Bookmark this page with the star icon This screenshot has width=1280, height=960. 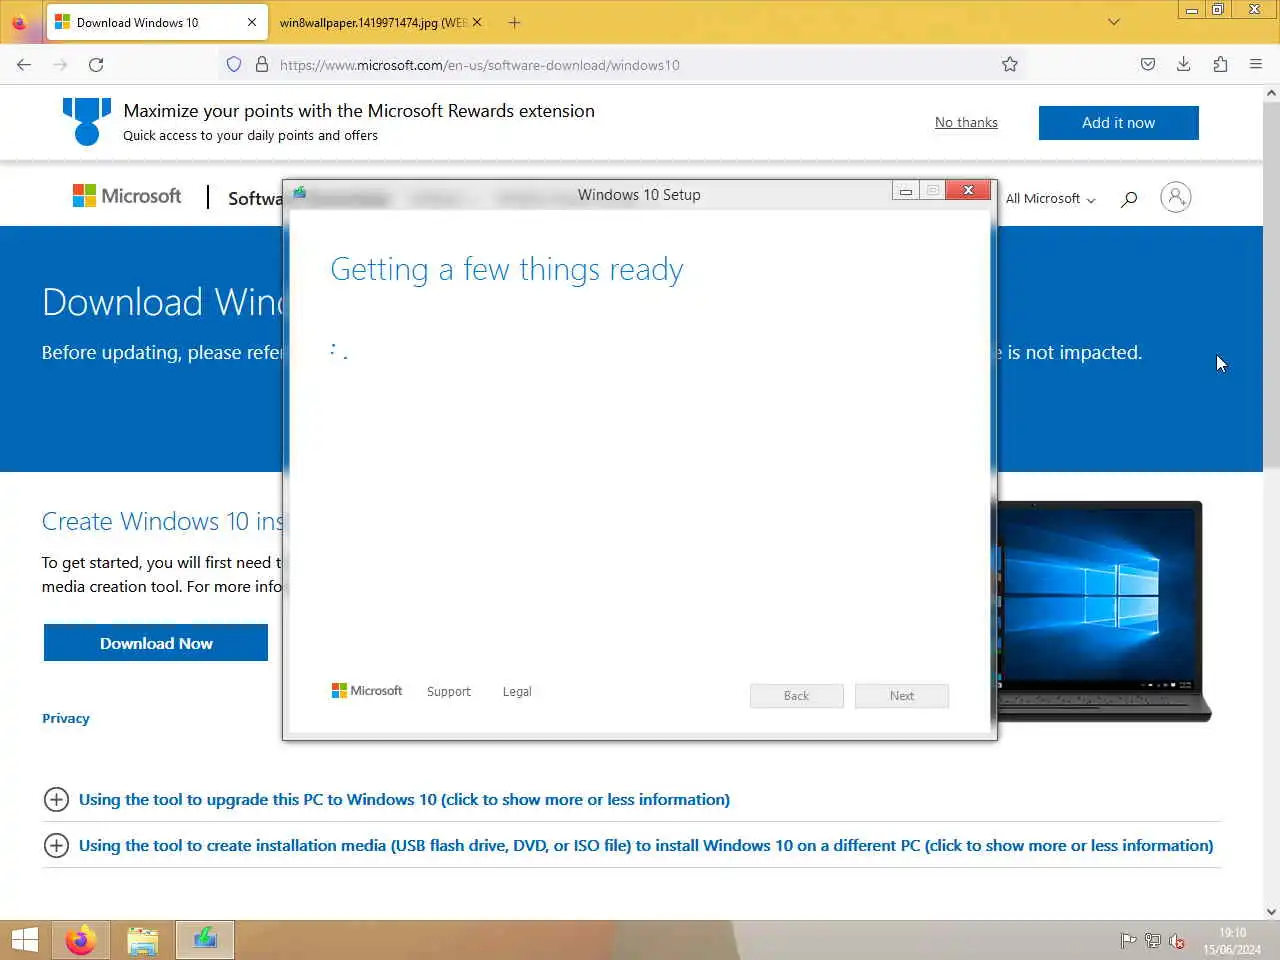click(1010, 65)
